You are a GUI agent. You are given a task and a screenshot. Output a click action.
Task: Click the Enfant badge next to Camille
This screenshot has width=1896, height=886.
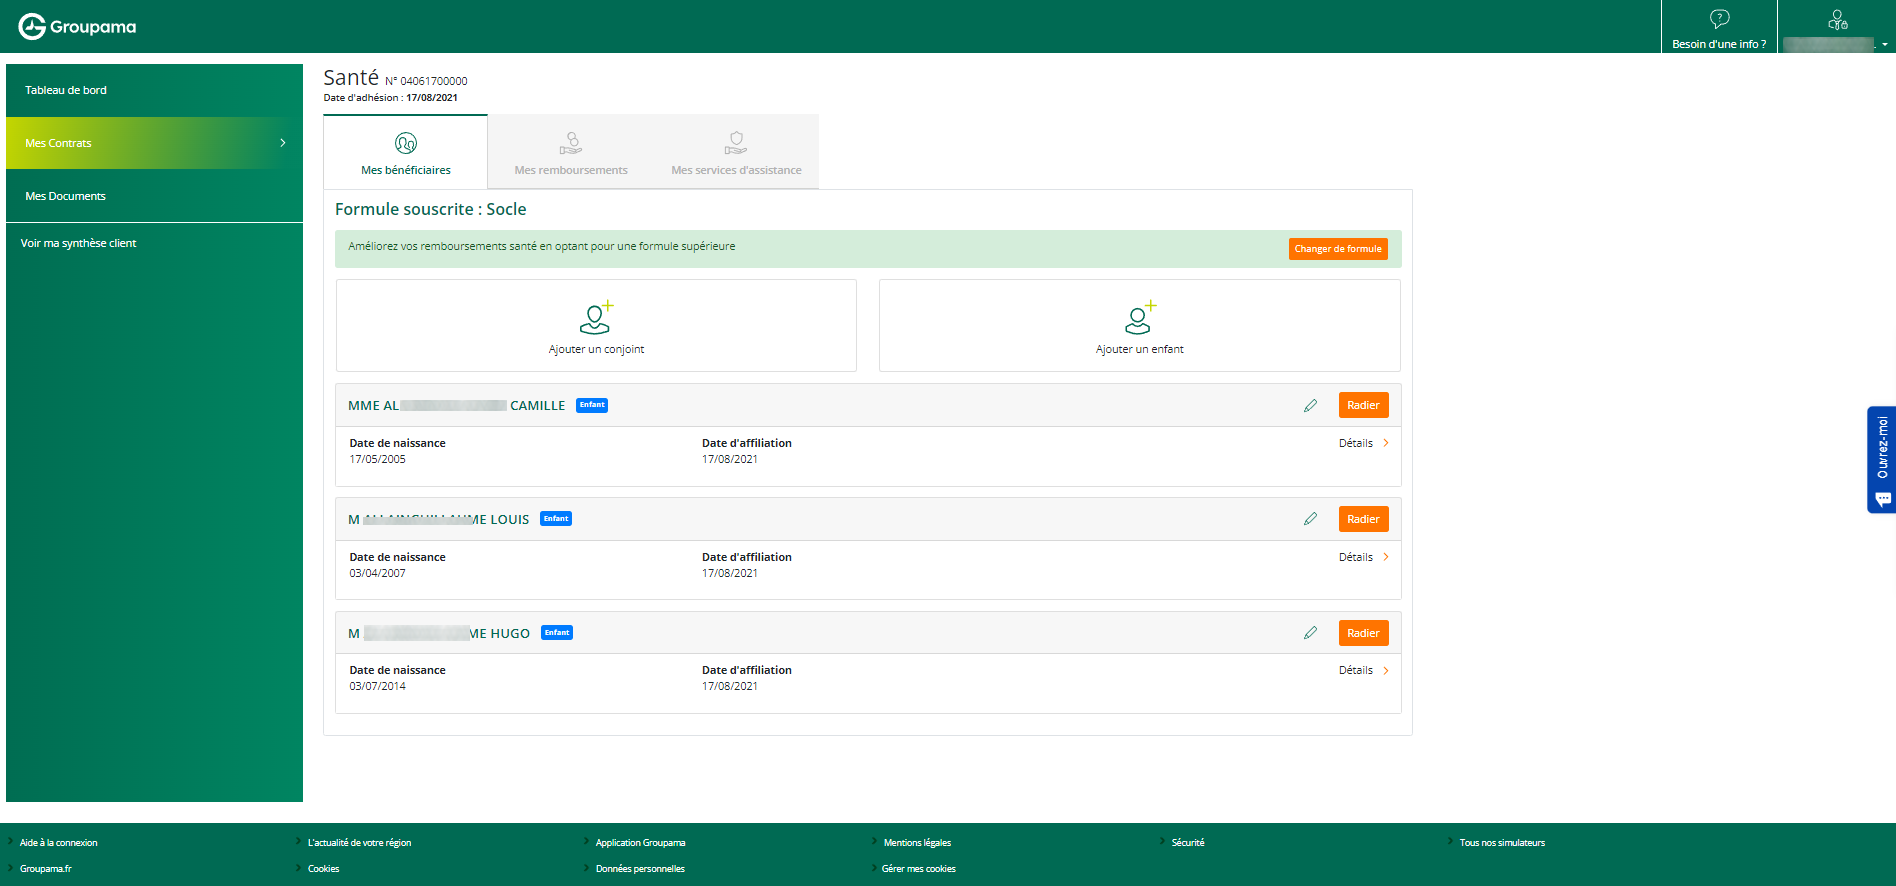(592, 405)
